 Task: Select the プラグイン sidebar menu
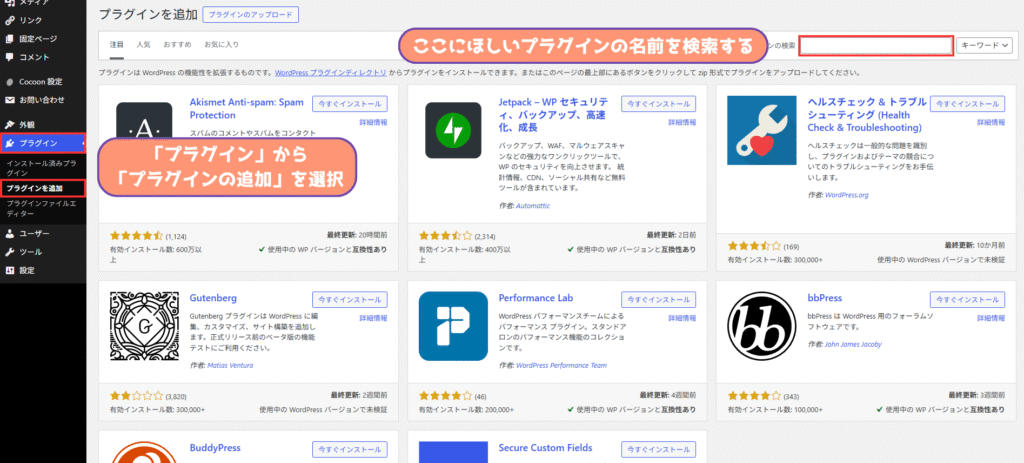(x=42, y=143)
